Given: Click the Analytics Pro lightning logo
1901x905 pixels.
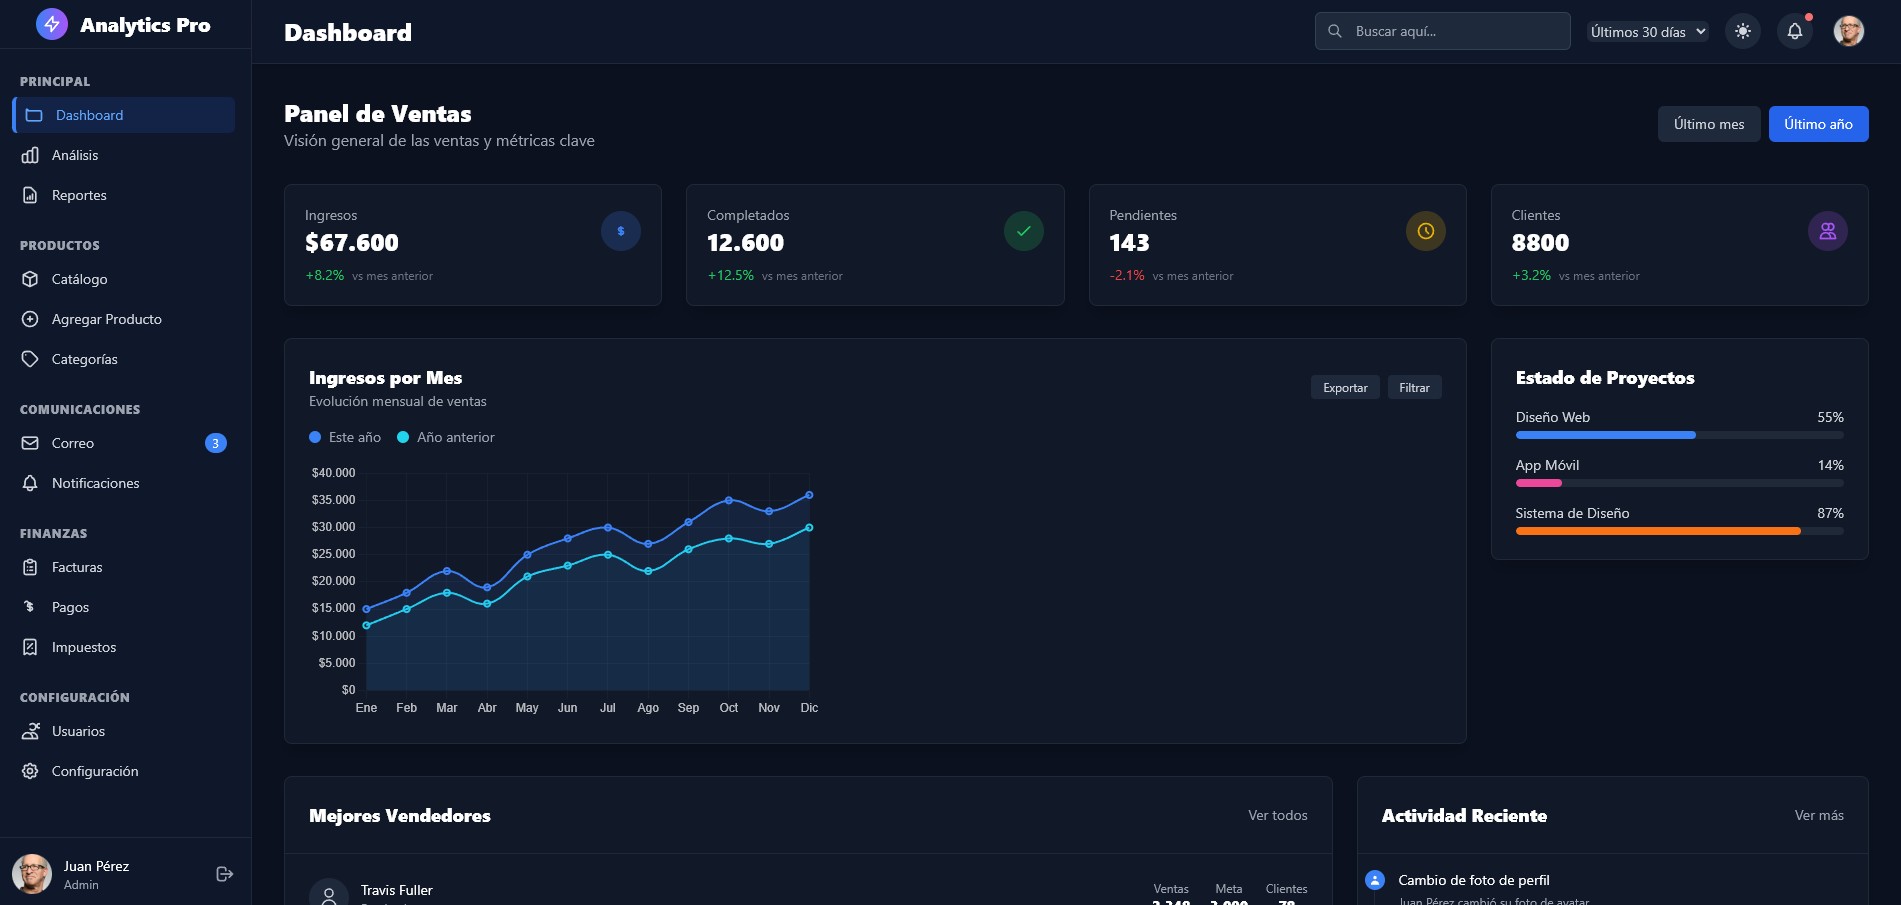Looking at the screenshot, I should (x=52, y=24).
